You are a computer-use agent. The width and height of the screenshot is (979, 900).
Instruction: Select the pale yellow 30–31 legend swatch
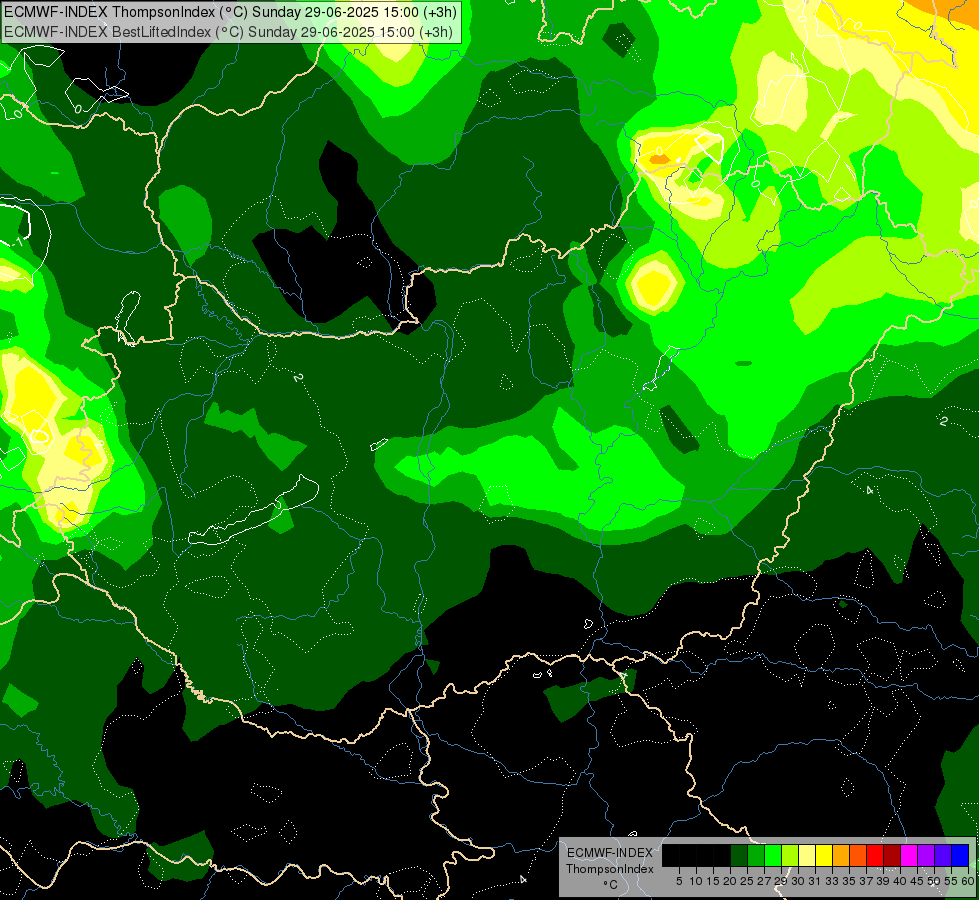click(x=807, y=855)
